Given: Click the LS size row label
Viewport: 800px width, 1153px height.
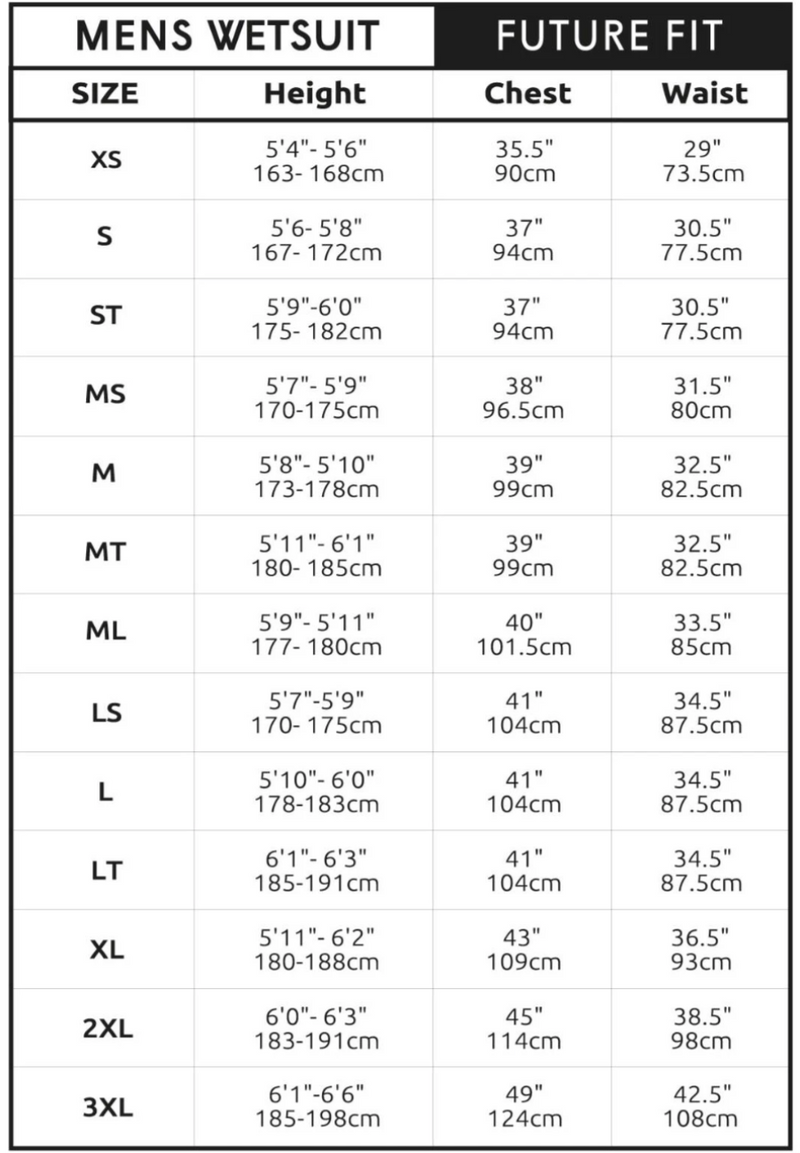Looking at the screenshot, I should click(105, 712).
